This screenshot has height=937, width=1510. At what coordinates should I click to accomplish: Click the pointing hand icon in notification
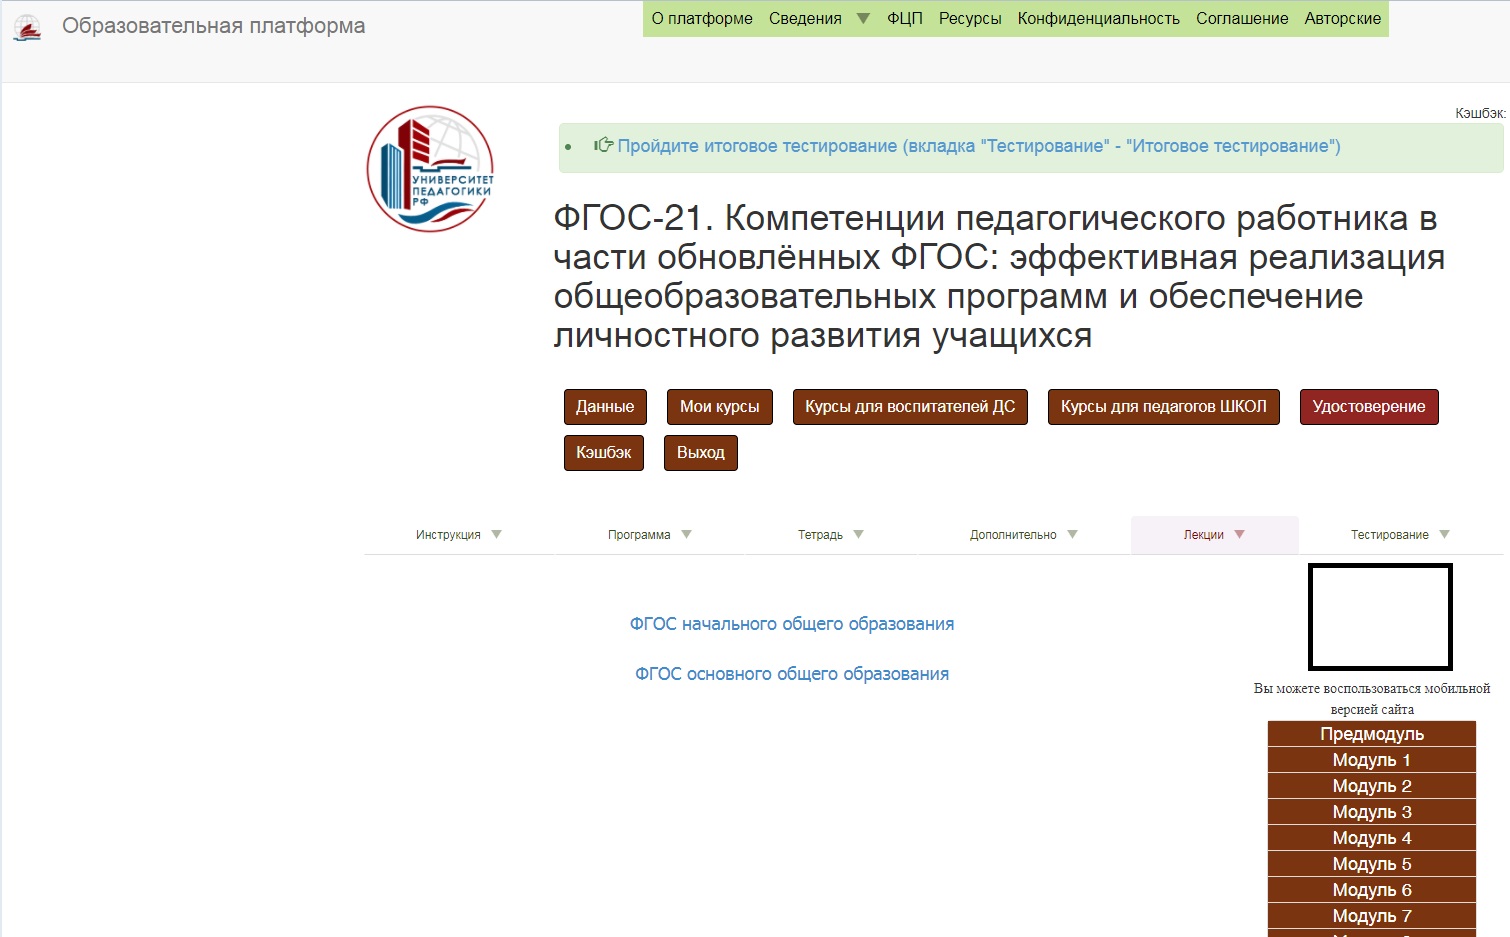click(603, 146)
